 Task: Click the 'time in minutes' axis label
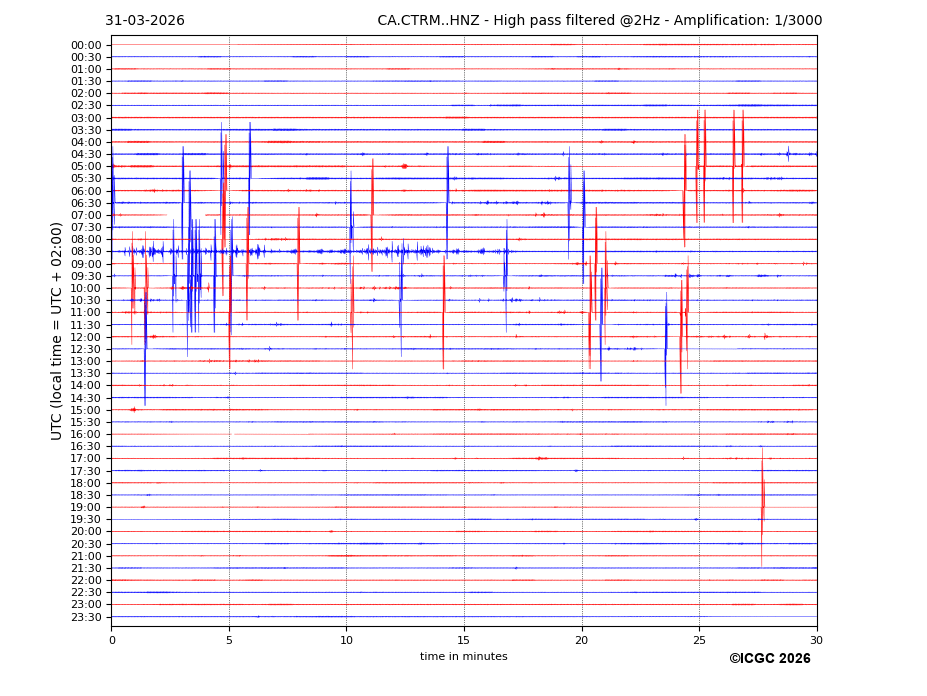pyautogui.click(x=463, y=656)
